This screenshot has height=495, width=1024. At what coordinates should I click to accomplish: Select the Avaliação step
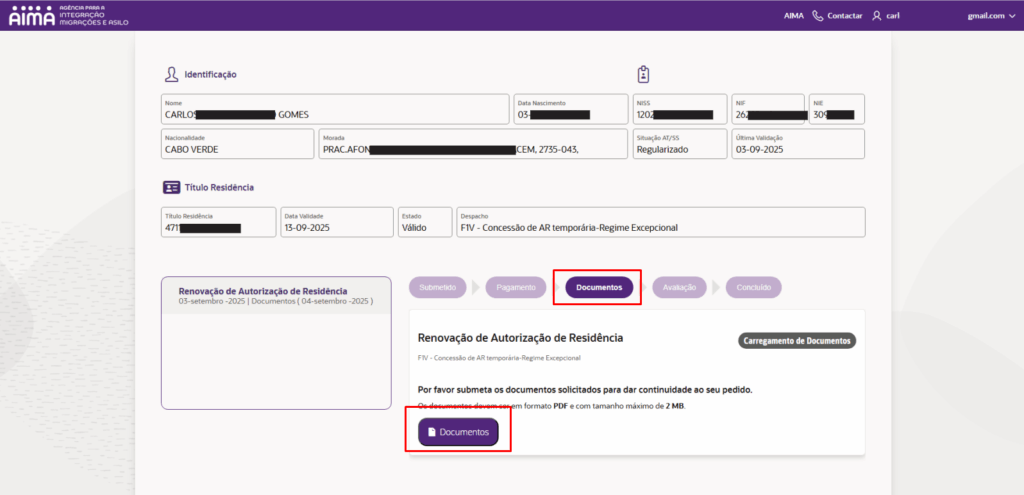click(x=679, y=287)
